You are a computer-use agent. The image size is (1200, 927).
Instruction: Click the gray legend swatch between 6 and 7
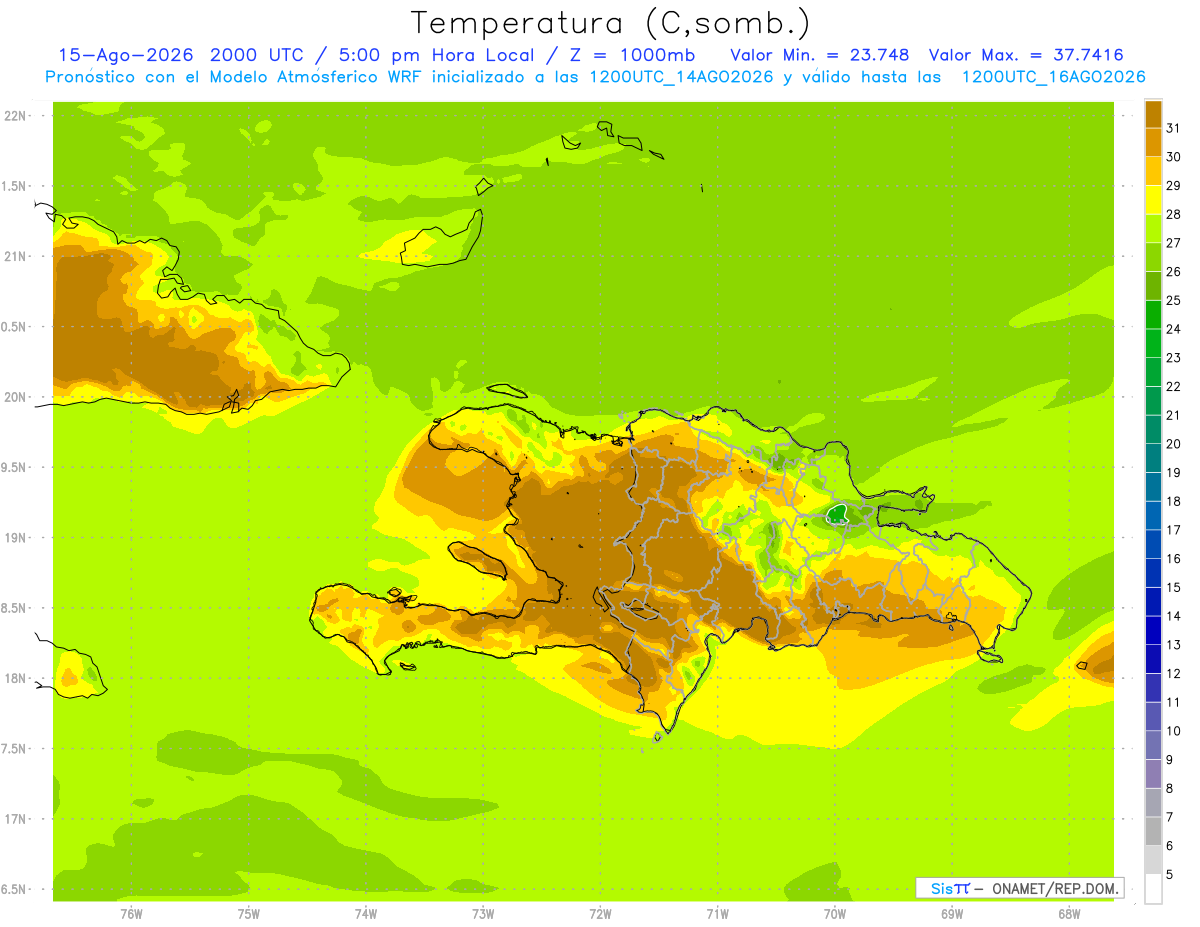(1153, 831)
